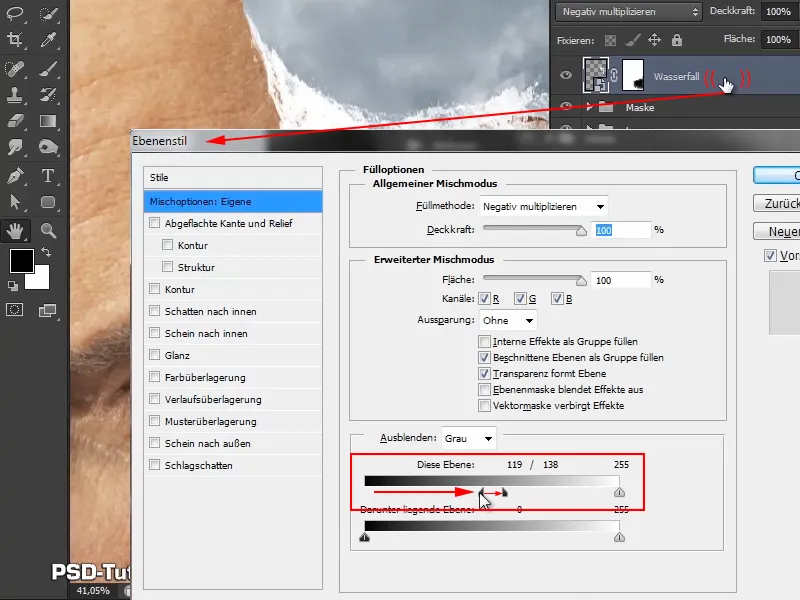Toggle the R channel checkbox
This screenshot has height=600, width=800.
484,298
